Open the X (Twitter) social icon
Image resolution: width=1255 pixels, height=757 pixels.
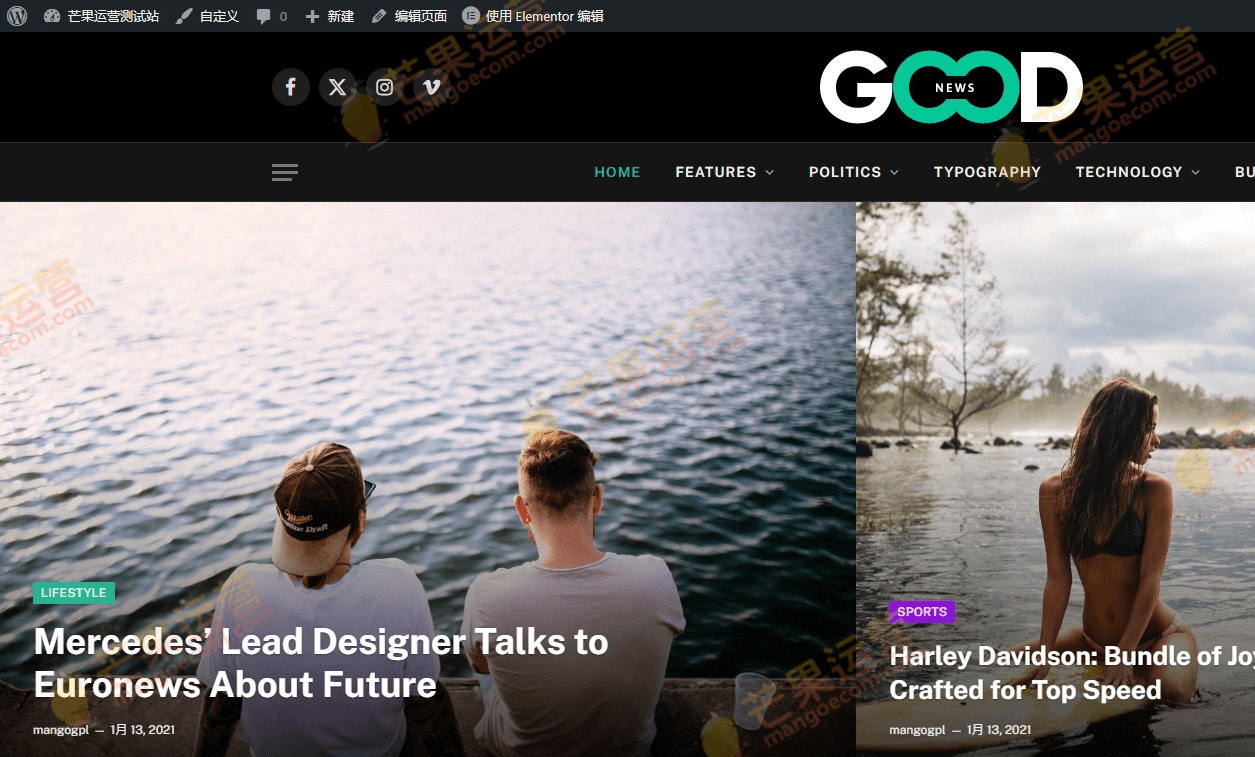pyautogui.click(x=338, y=87)
